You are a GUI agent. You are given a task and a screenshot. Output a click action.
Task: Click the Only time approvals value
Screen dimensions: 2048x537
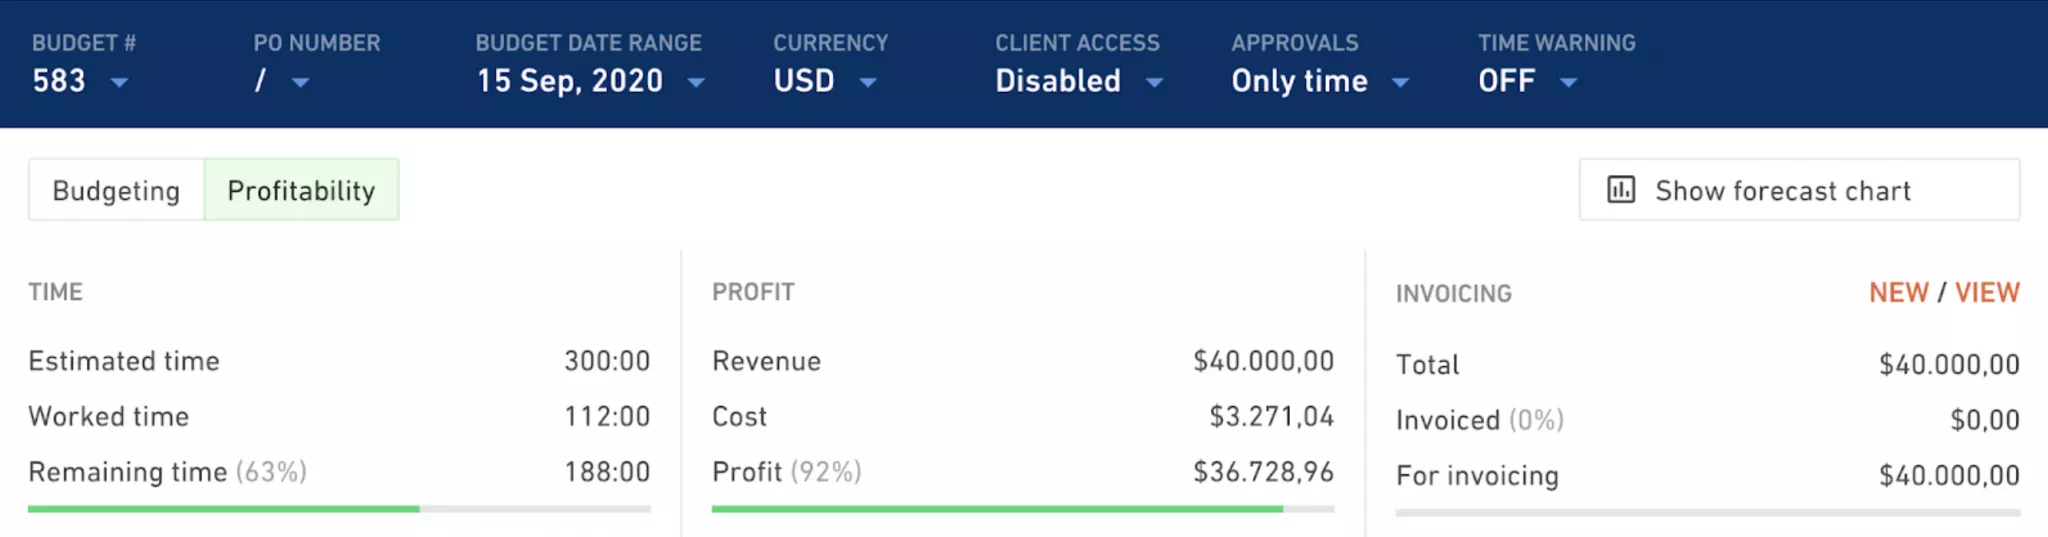(1299, 81)
